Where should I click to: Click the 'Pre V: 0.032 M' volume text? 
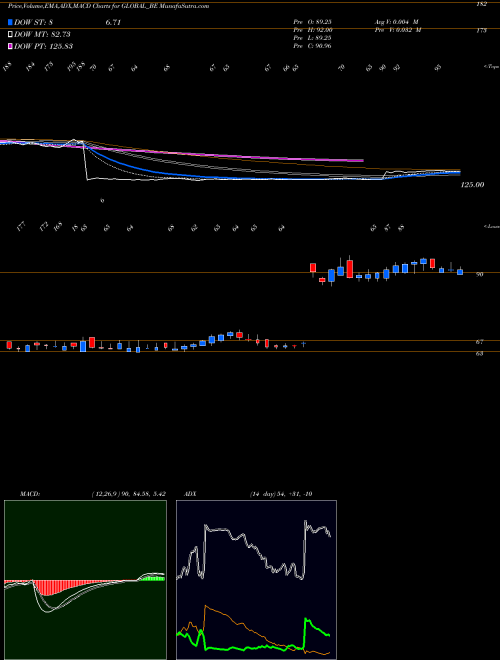pyautogui.click(x=397, y=30)
